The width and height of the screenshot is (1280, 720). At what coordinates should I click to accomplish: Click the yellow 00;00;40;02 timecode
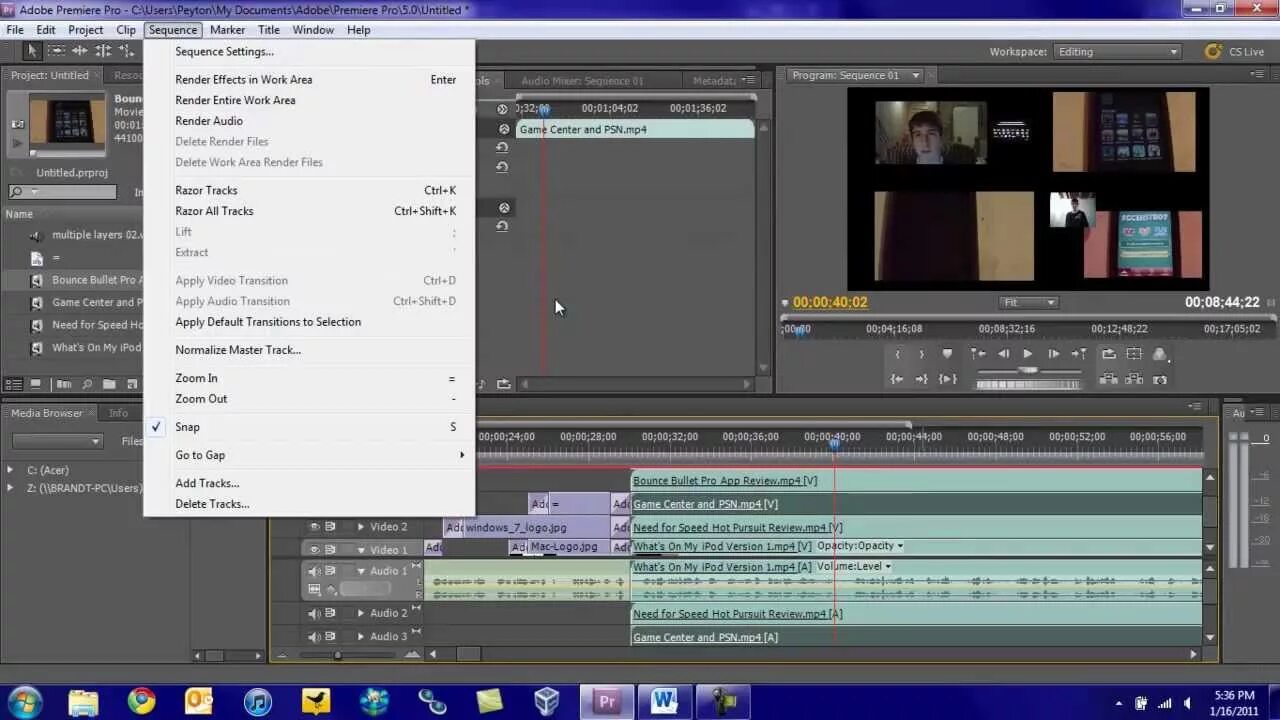[x=830, y=302]
